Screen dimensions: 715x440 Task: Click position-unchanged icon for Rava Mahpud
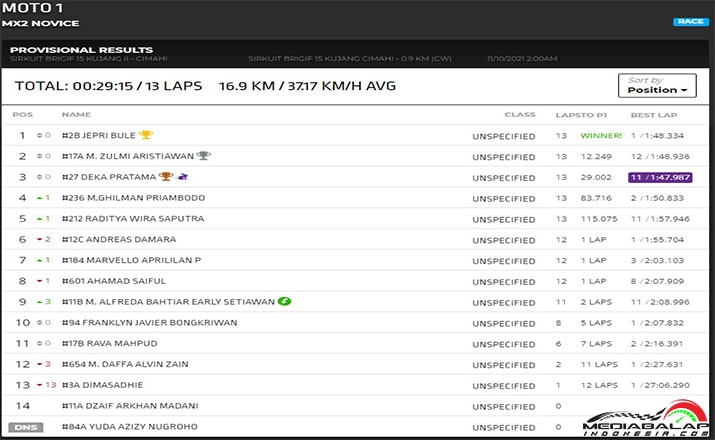[x=40, y=343]
